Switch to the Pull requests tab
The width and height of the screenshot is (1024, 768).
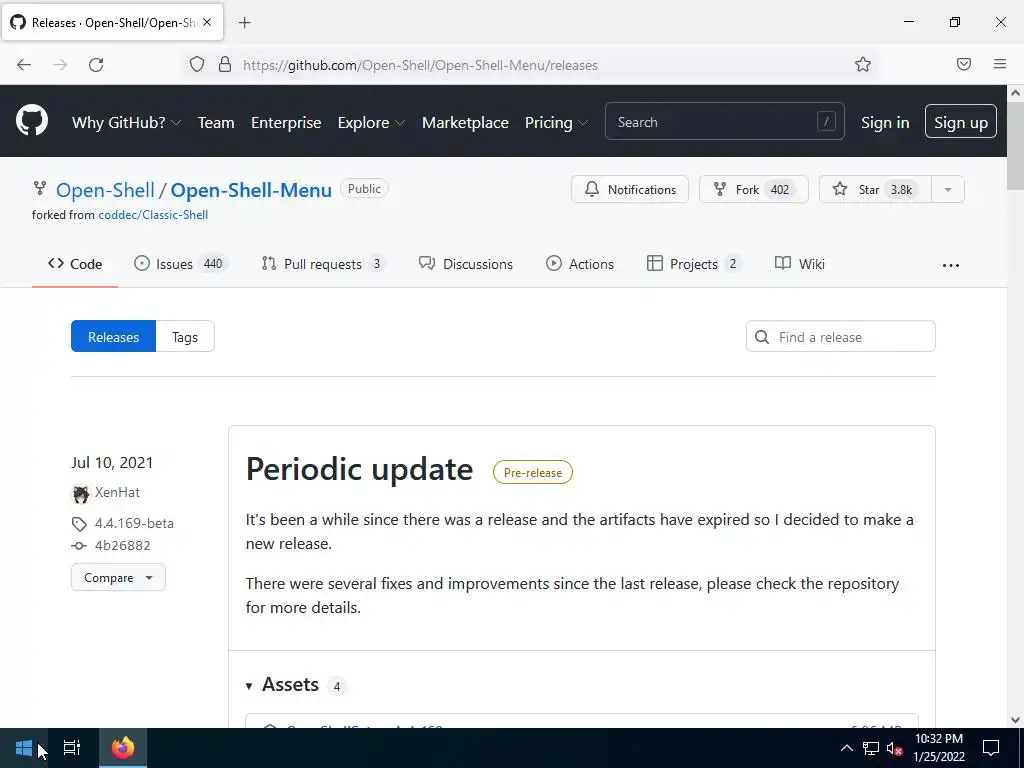pos(323,264)
